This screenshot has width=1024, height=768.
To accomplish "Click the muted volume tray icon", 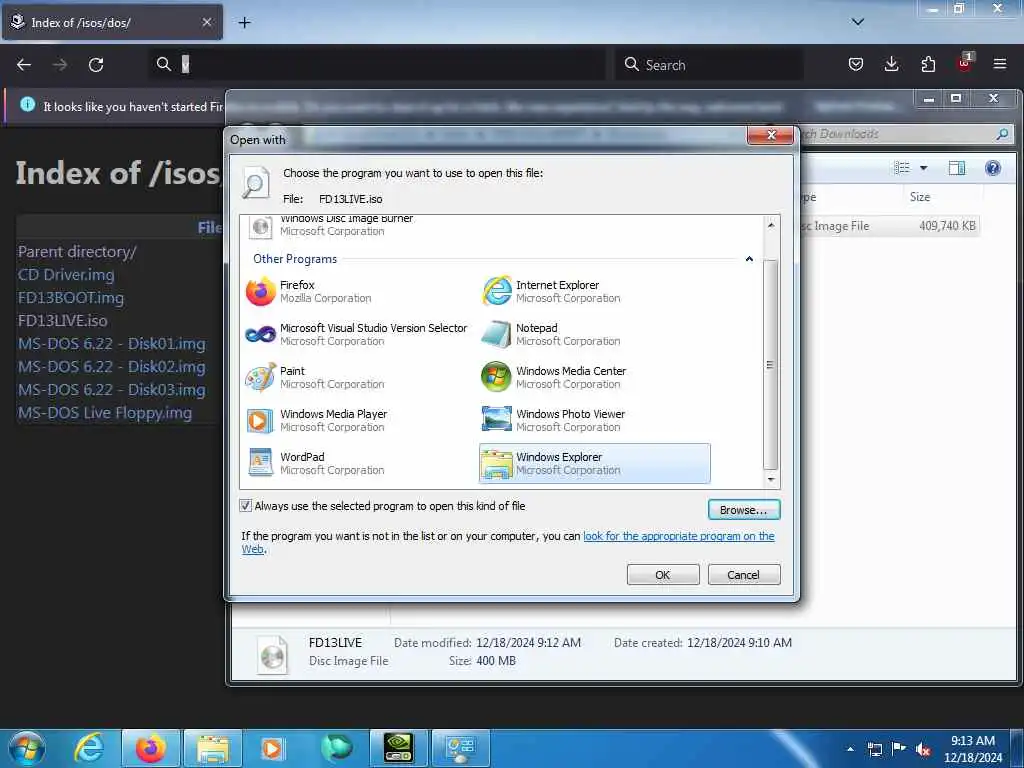I will click(x=923, y=749).
